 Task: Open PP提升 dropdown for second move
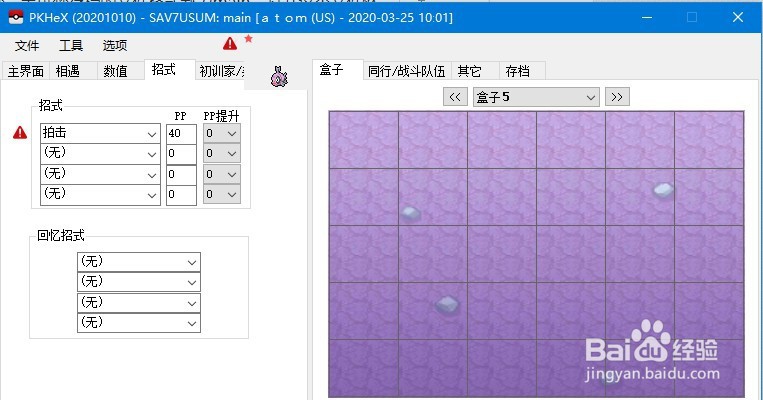tap(222, 153)
